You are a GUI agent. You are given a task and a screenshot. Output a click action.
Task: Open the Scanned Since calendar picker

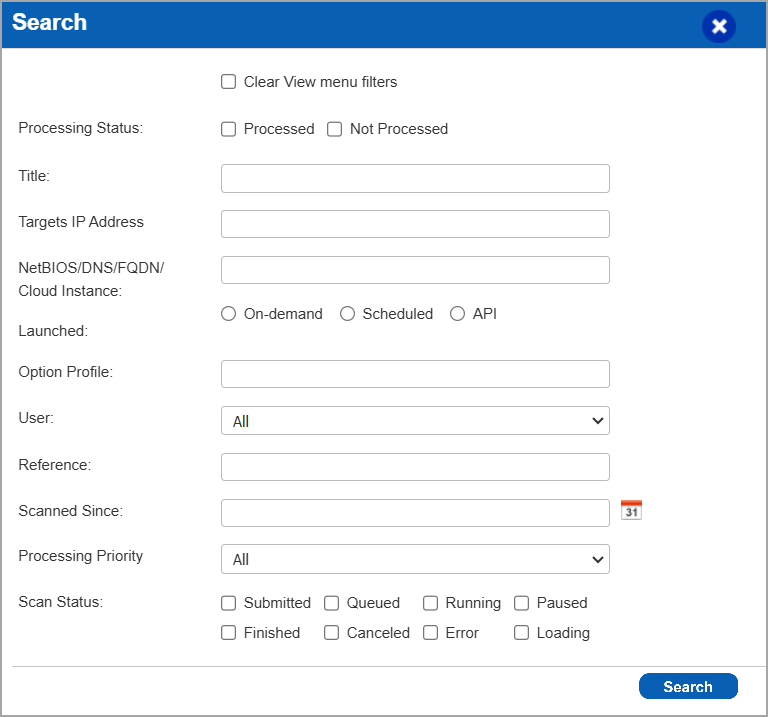pyautogui.click(x=631, y=511)
